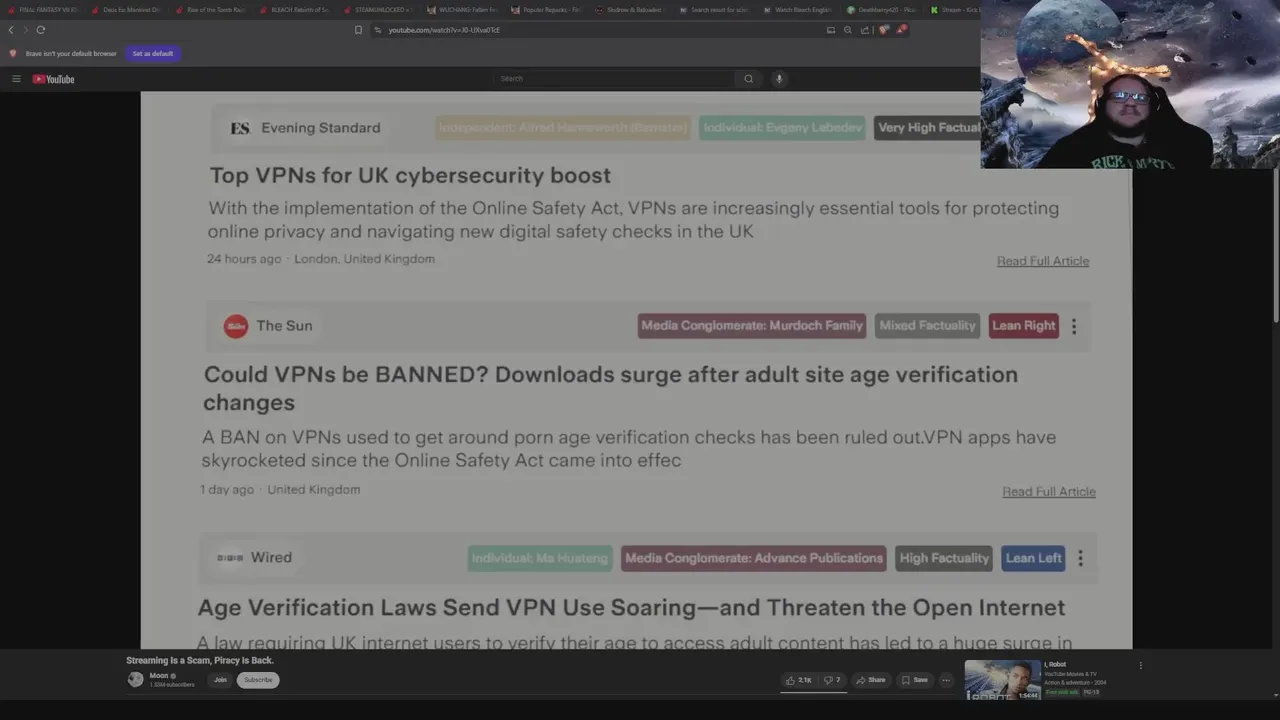
Task: Dislike the video with thumbs down
Action: tap(831, 680)
